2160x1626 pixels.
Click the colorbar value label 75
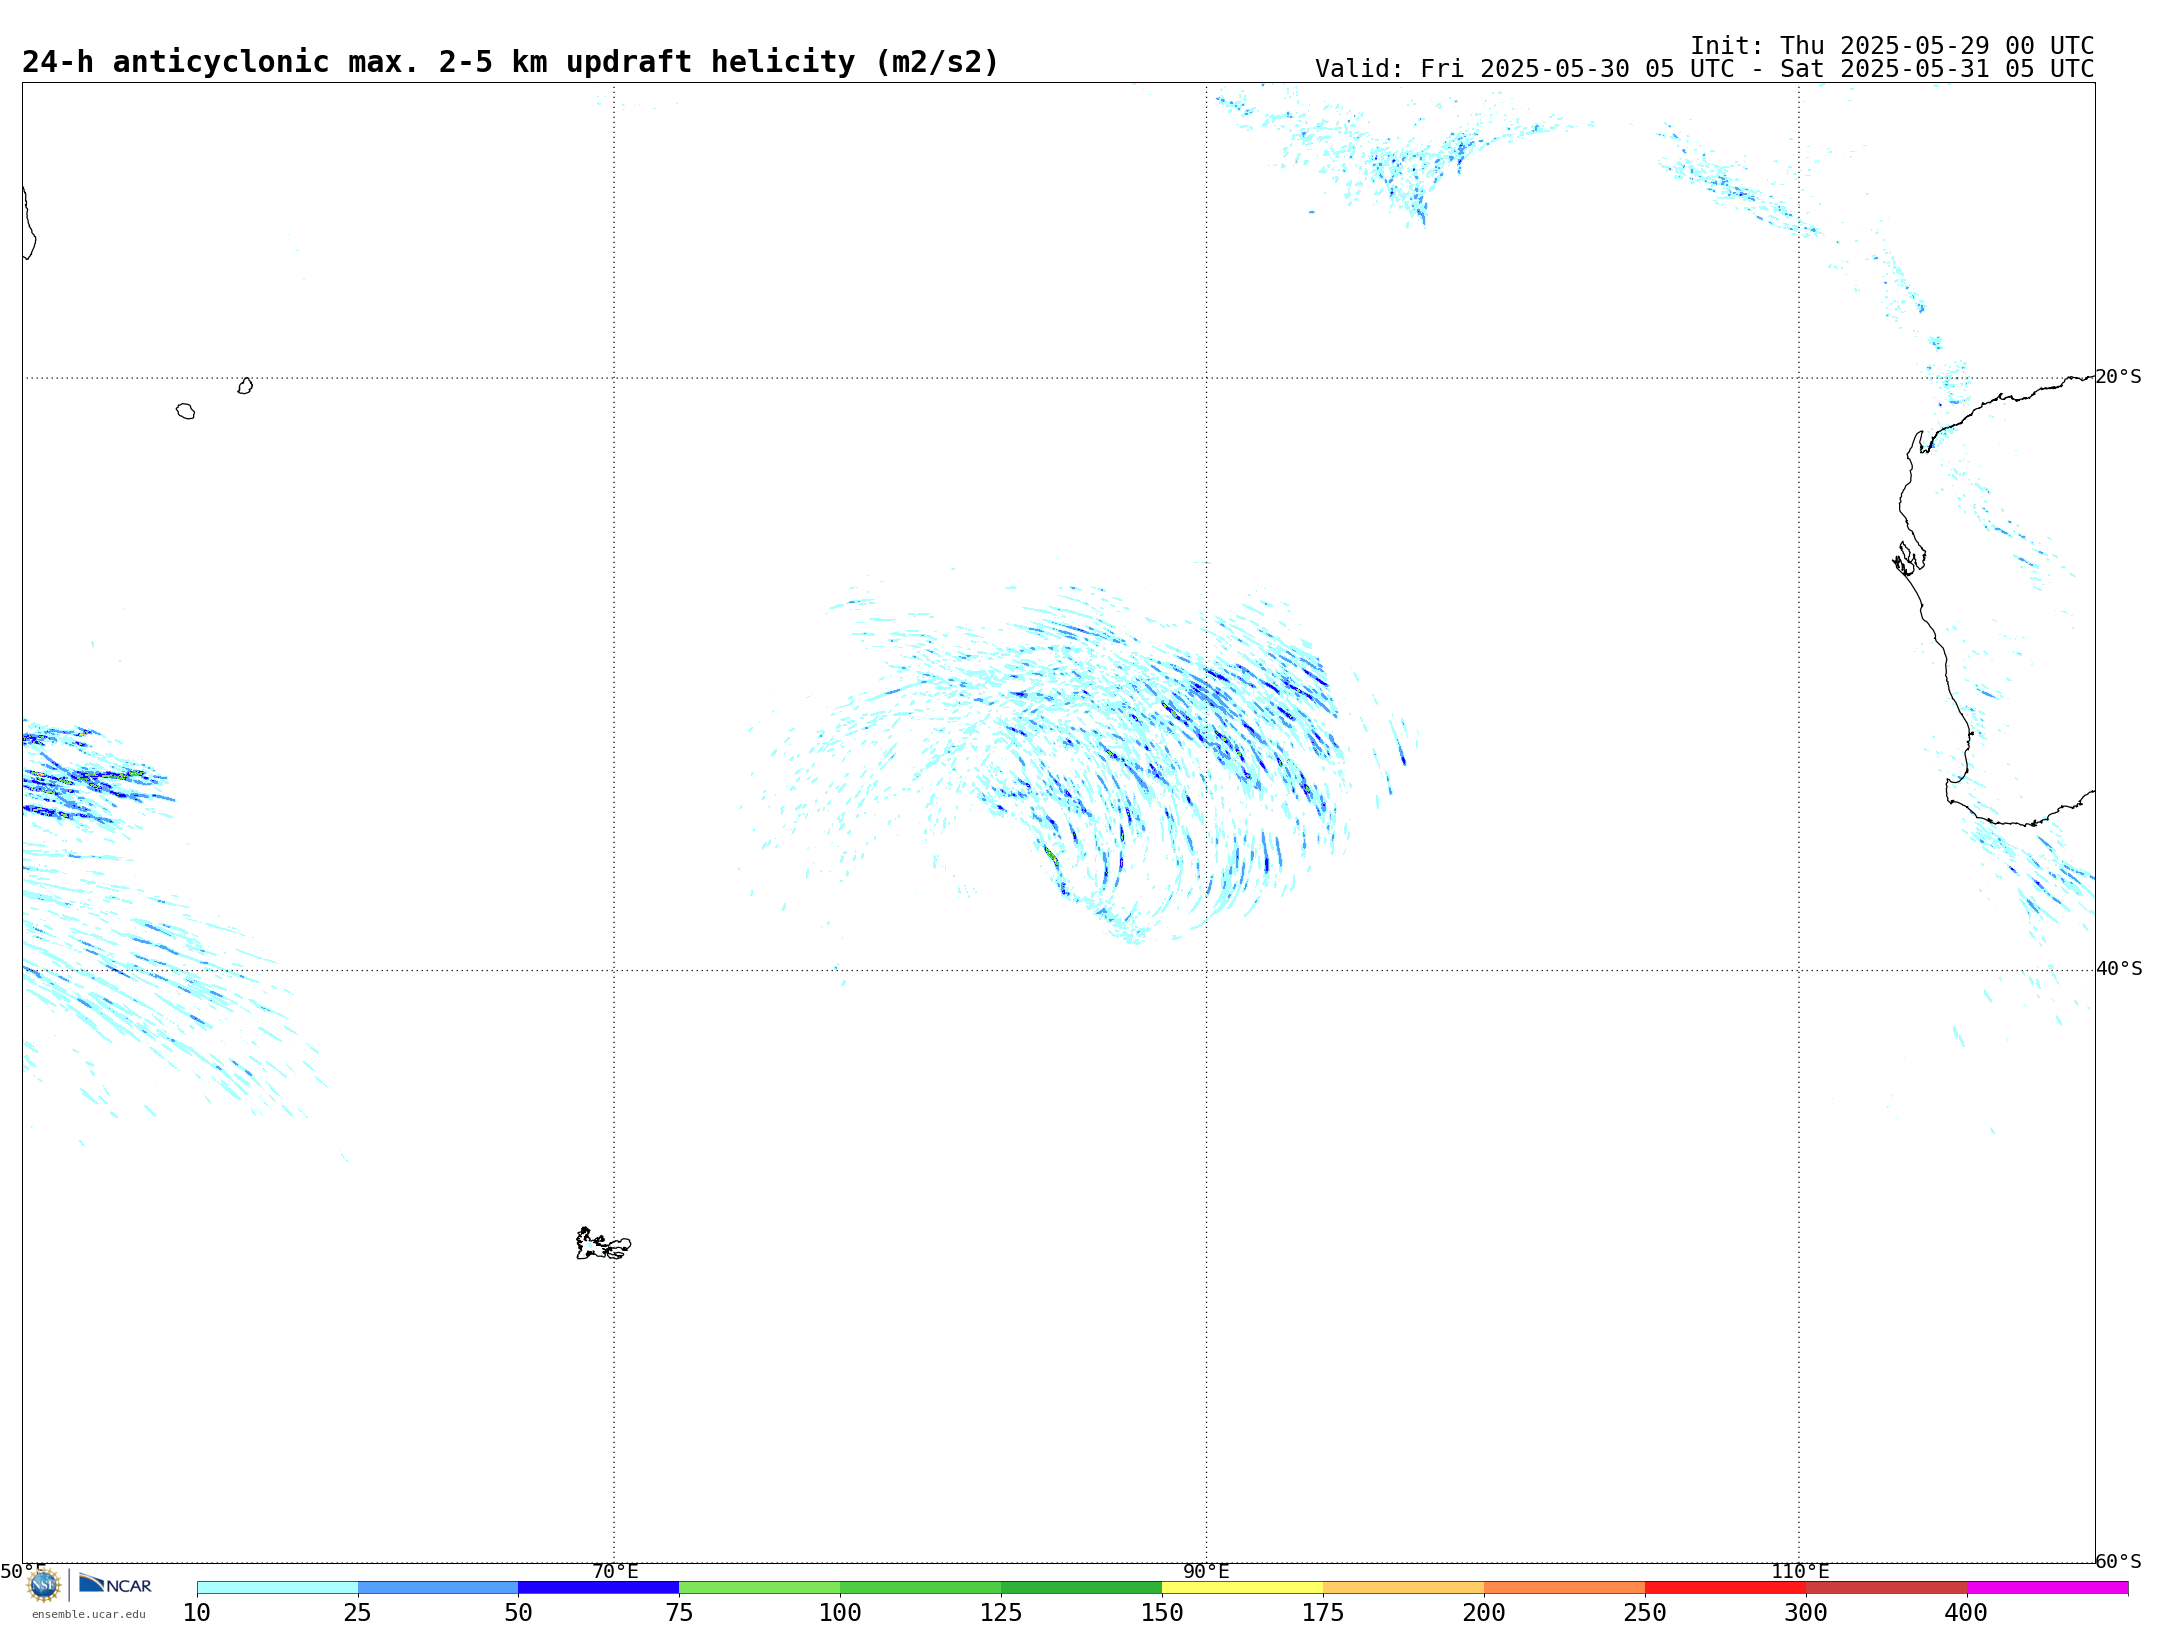point(680,1613)
